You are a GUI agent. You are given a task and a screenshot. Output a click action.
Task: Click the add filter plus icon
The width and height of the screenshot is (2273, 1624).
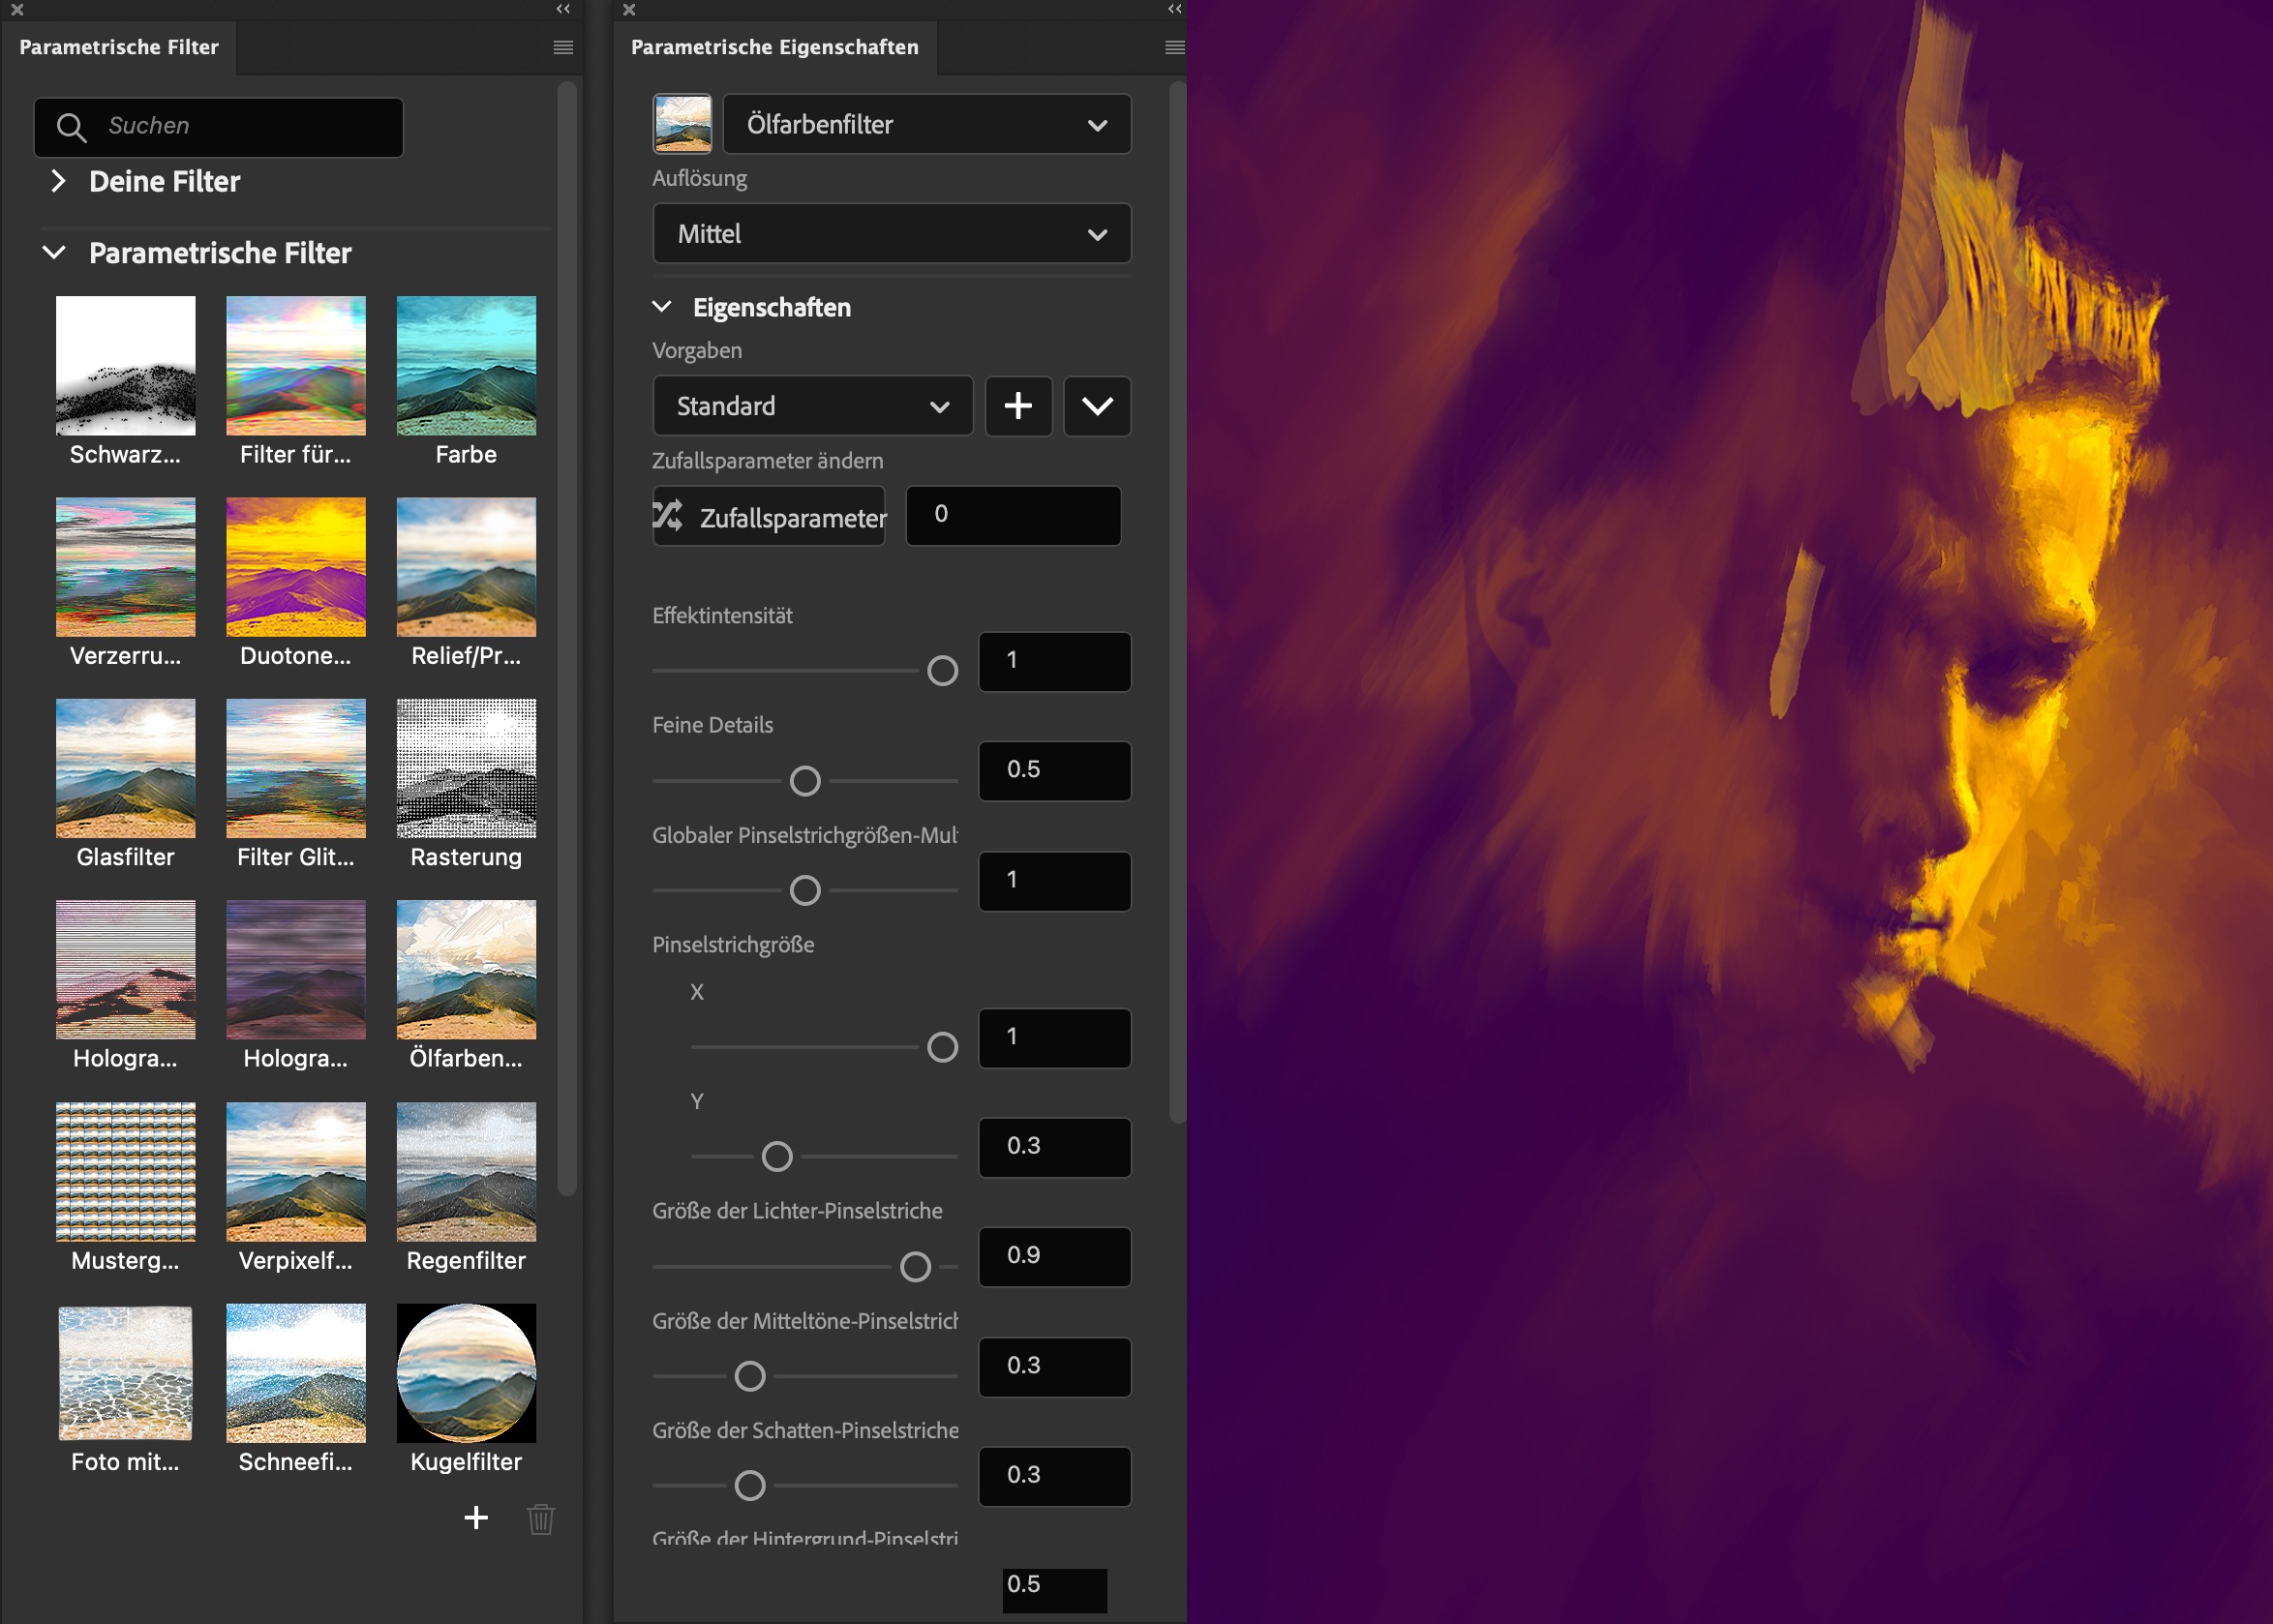coord(476,1518)
